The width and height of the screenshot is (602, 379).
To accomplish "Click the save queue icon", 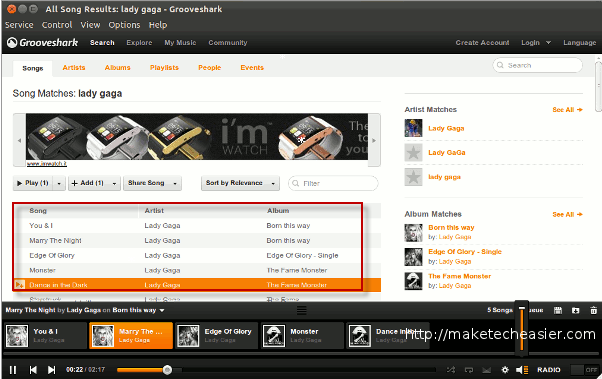I will pos(558,310).
